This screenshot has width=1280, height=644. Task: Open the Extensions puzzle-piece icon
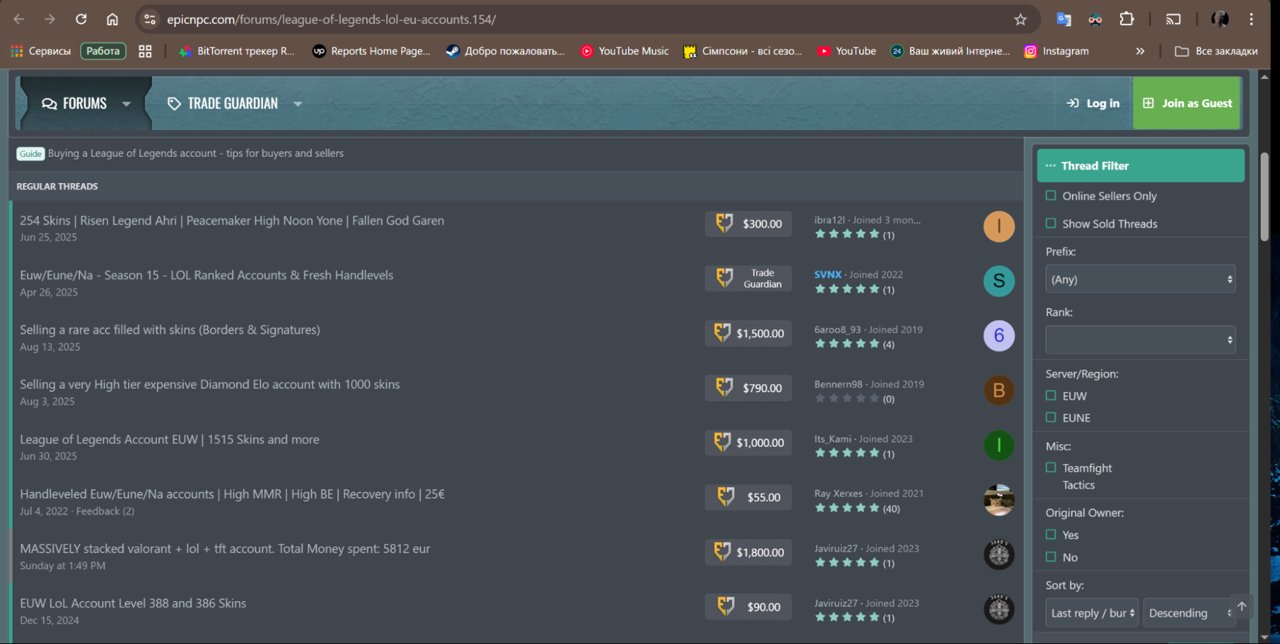click(1127, 19)
